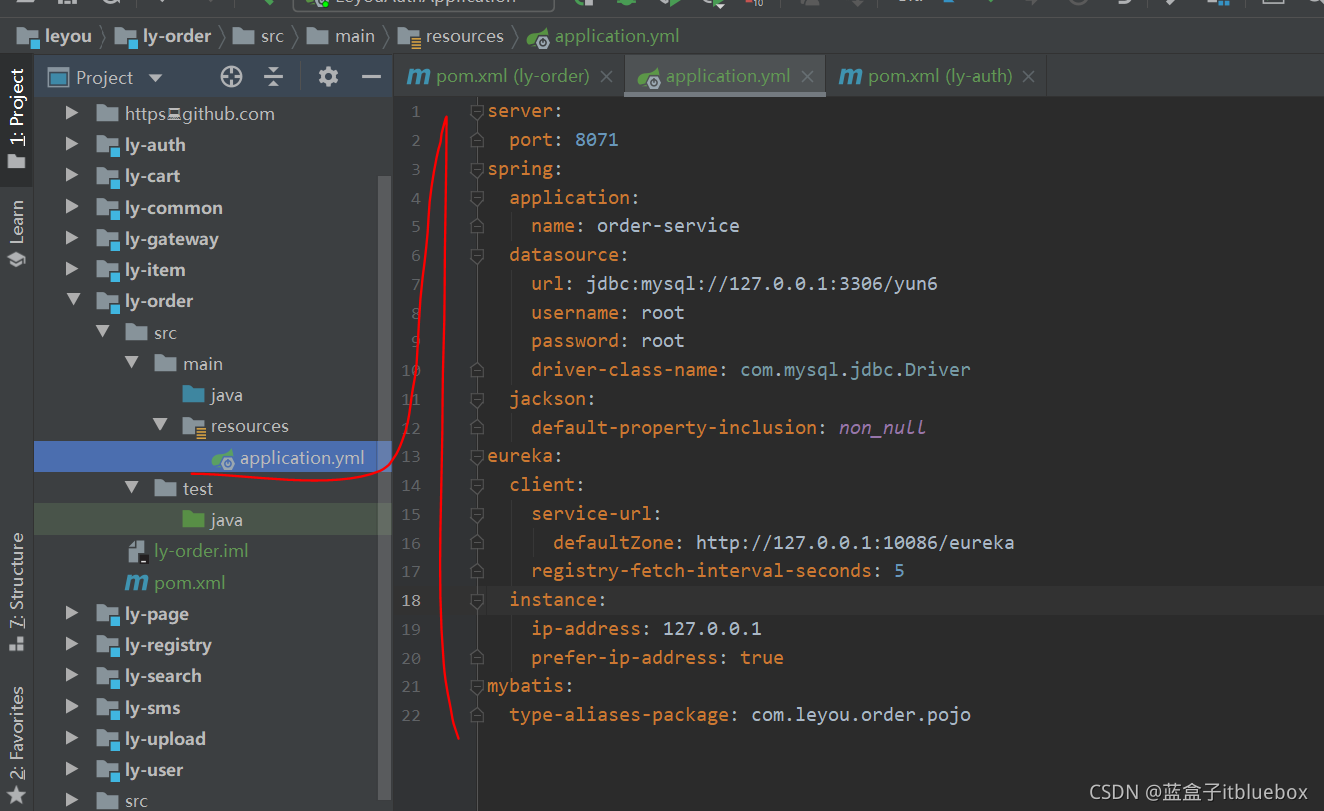Expand the ly-item module node
The width and height of the screenshot is (1324, 811).
pos(71,270)
